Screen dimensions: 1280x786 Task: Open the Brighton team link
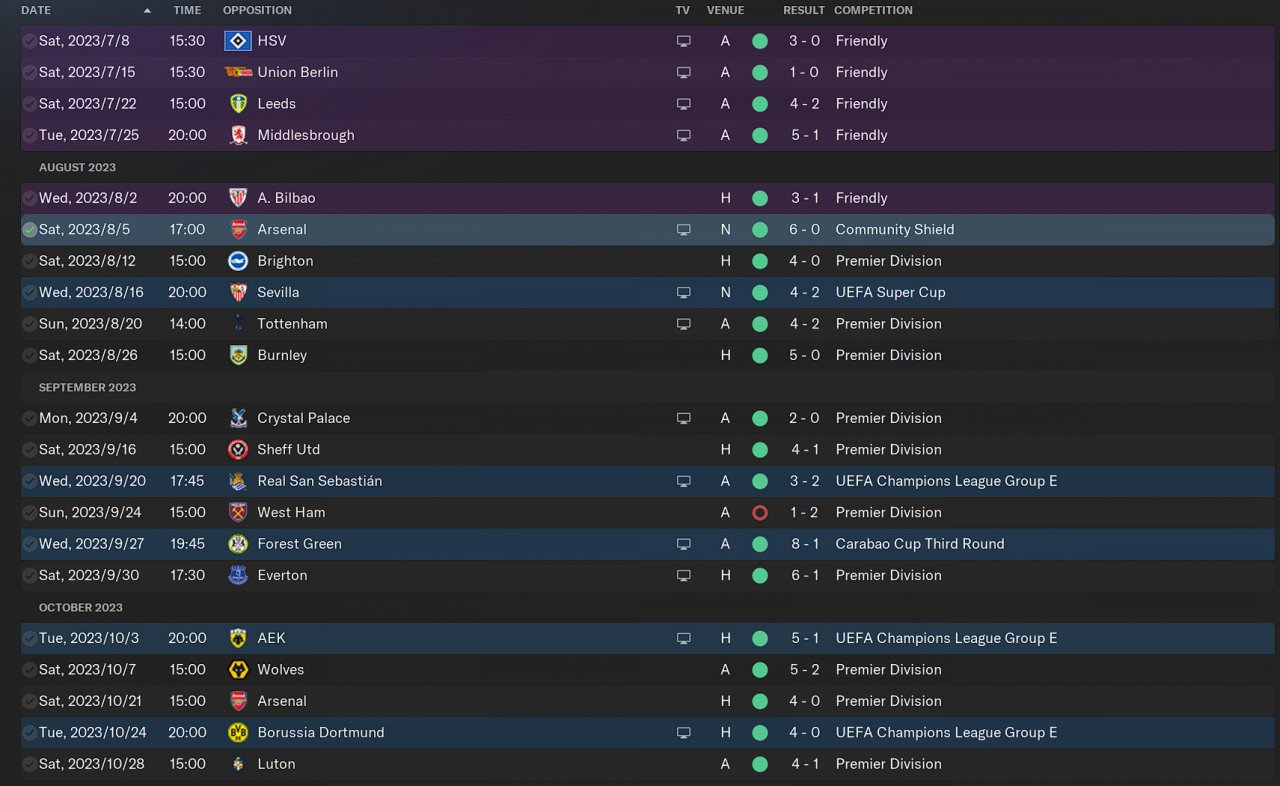pos(285,261)
